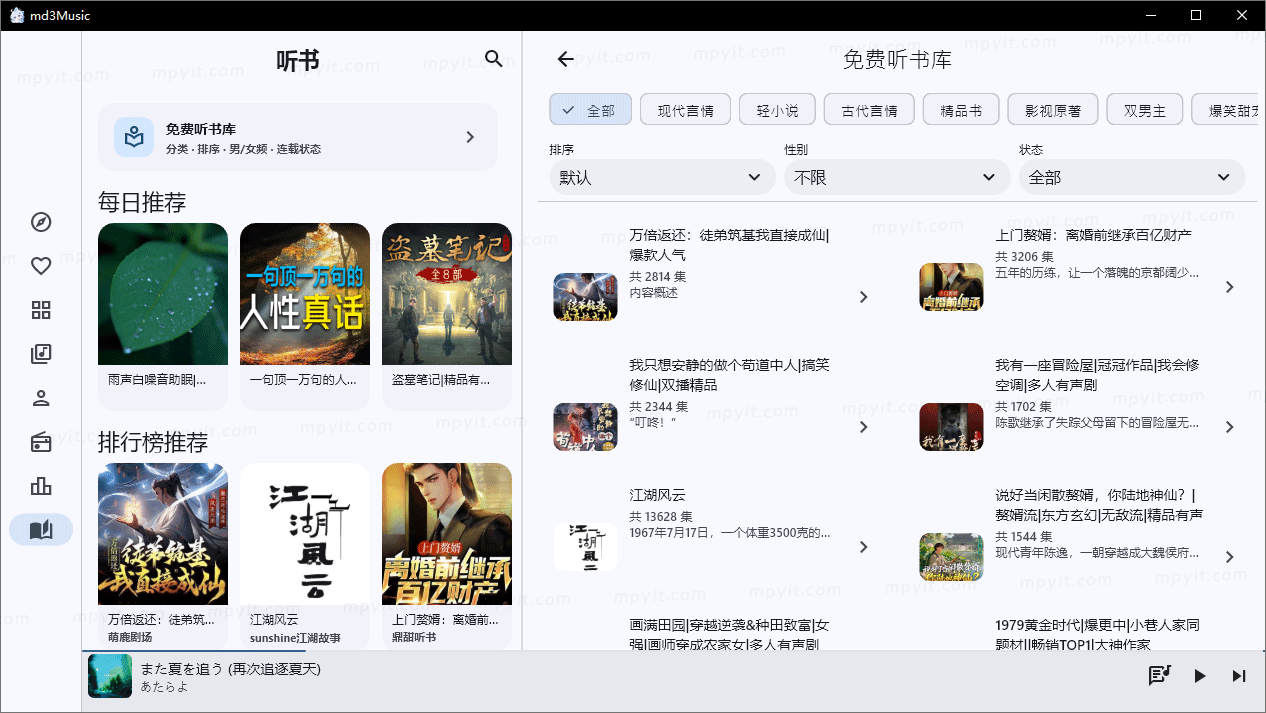Click 江湖风云 list title in library
1266x713 pixels.
pyautogui.click(x=657, y=495)
